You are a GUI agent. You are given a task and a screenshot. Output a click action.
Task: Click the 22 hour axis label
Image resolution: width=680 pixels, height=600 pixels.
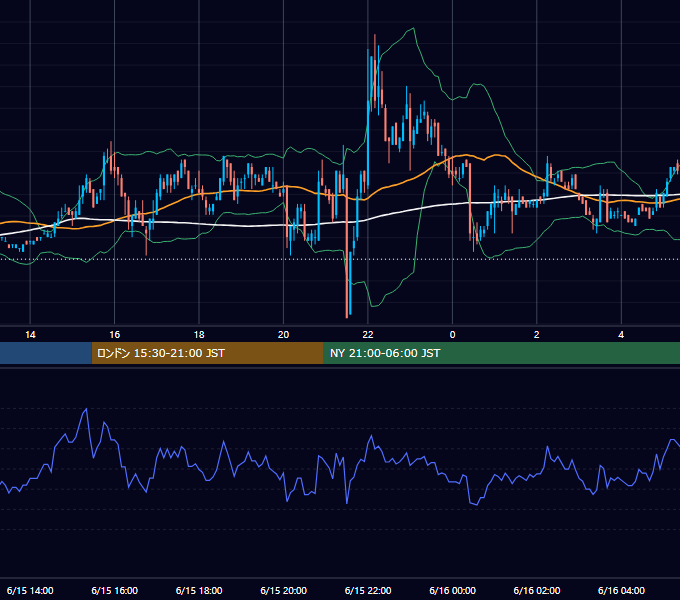click(368, 335)
